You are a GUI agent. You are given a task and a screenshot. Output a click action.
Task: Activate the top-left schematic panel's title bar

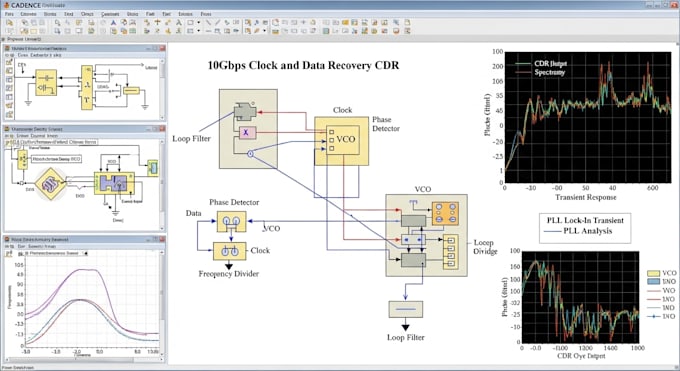pos(85,48)
